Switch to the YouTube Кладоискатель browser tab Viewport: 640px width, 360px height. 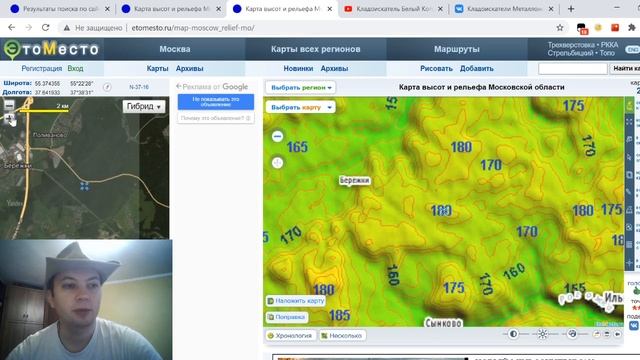393,9
